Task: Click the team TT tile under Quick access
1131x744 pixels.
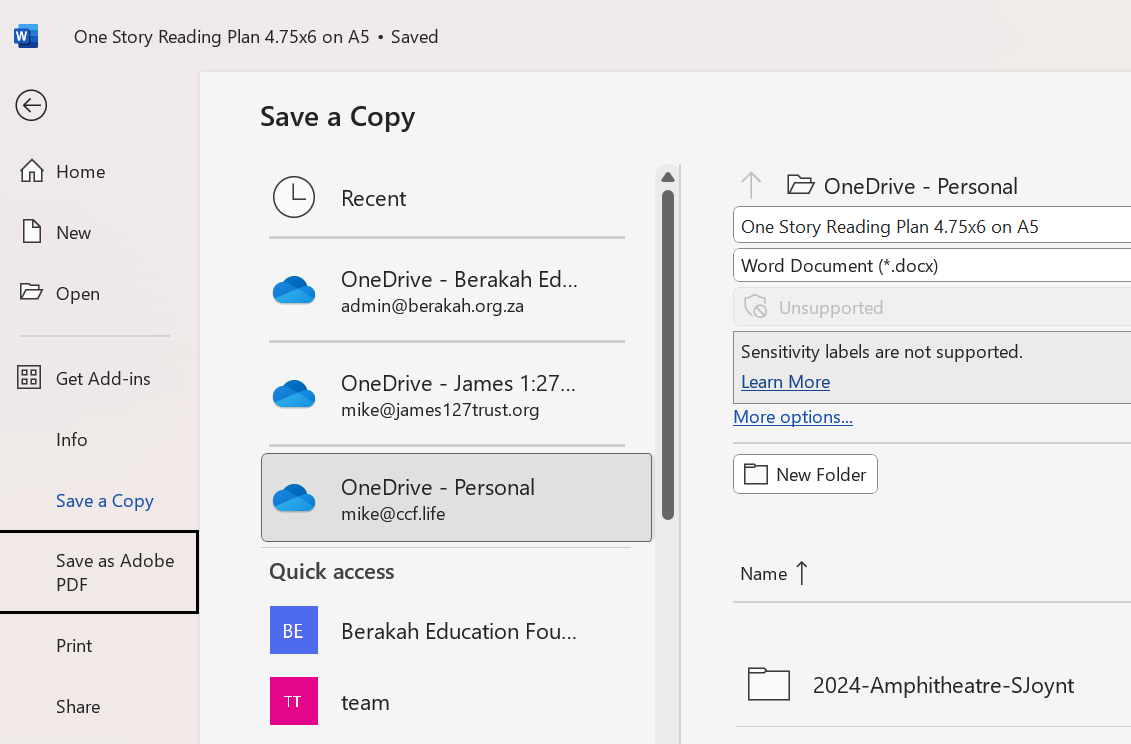Action: (293, 702)
